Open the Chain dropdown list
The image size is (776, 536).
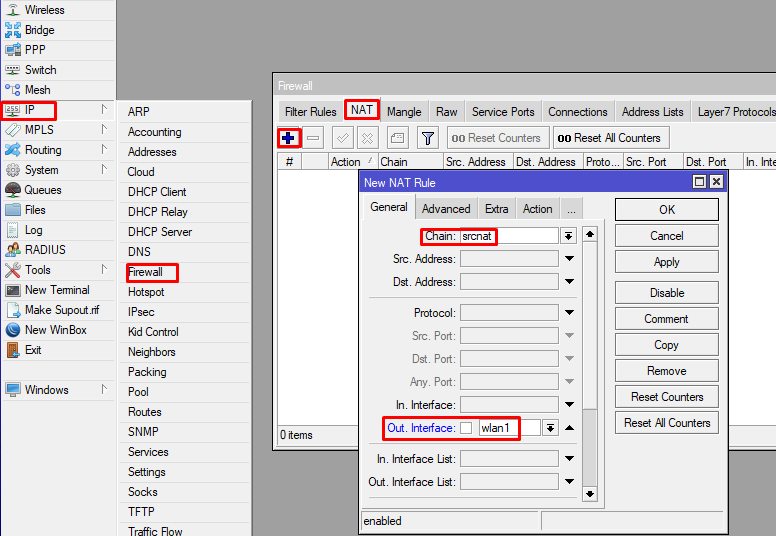pos(569,236)
